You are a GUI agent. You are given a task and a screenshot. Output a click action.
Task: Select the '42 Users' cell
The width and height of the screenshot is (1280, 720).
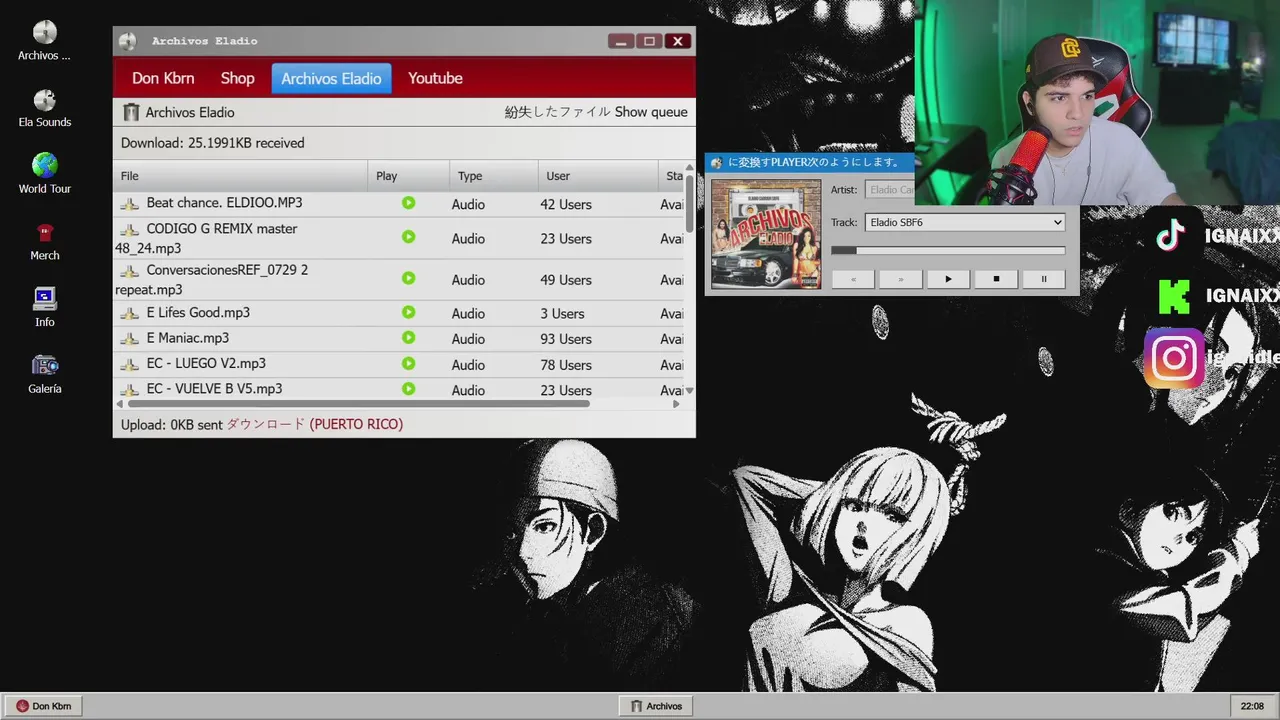(x=566, y=204)
